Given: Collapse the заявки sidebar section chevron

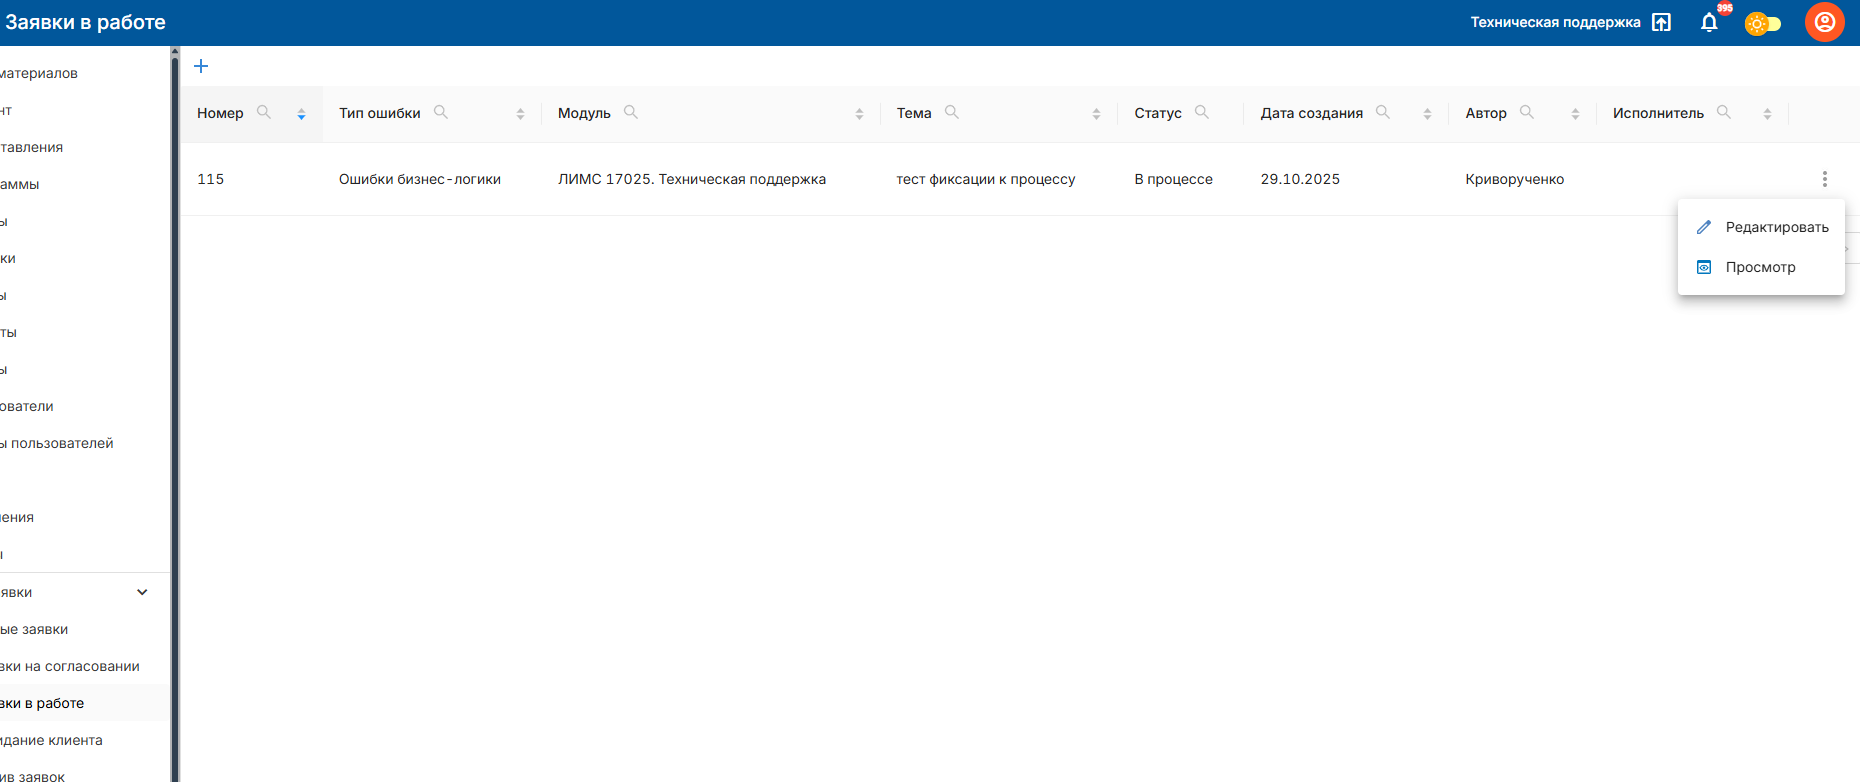Looking at the screenshot, I should pos(142,592).
